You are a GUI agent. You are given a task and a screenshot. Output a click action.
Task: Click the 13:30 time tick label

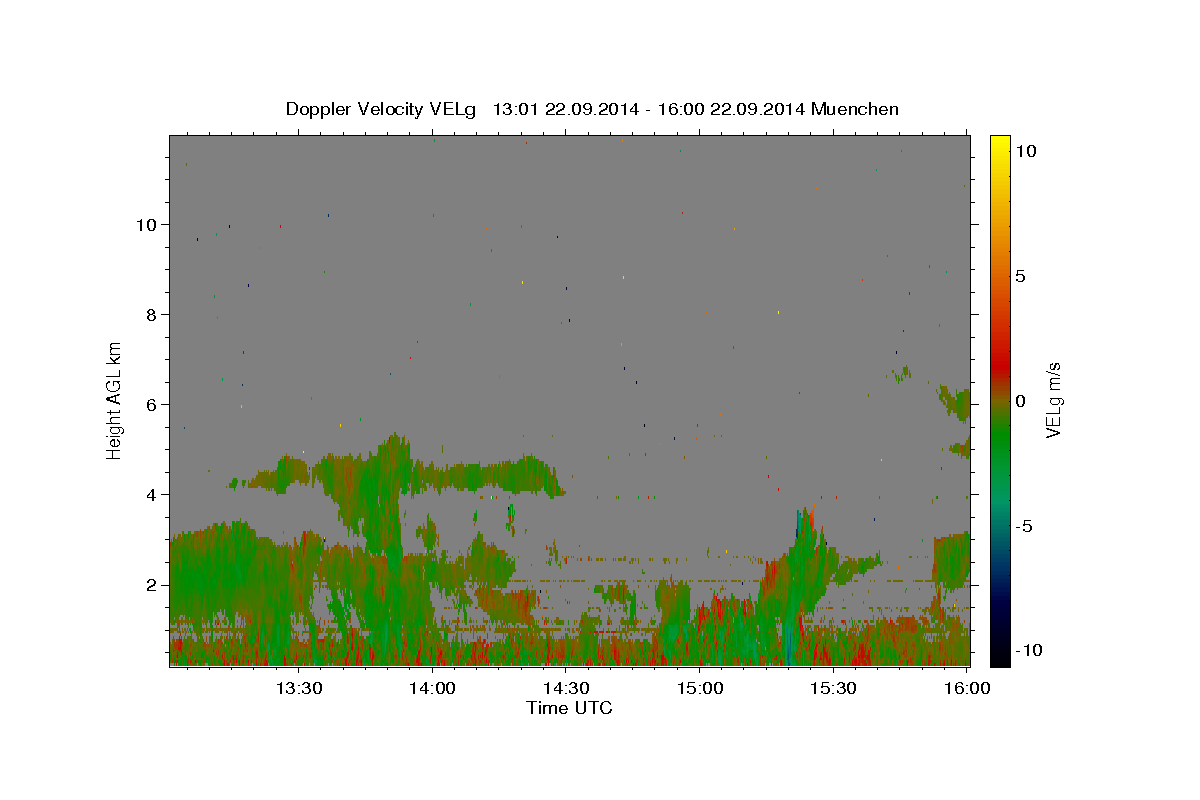[299, 688]
